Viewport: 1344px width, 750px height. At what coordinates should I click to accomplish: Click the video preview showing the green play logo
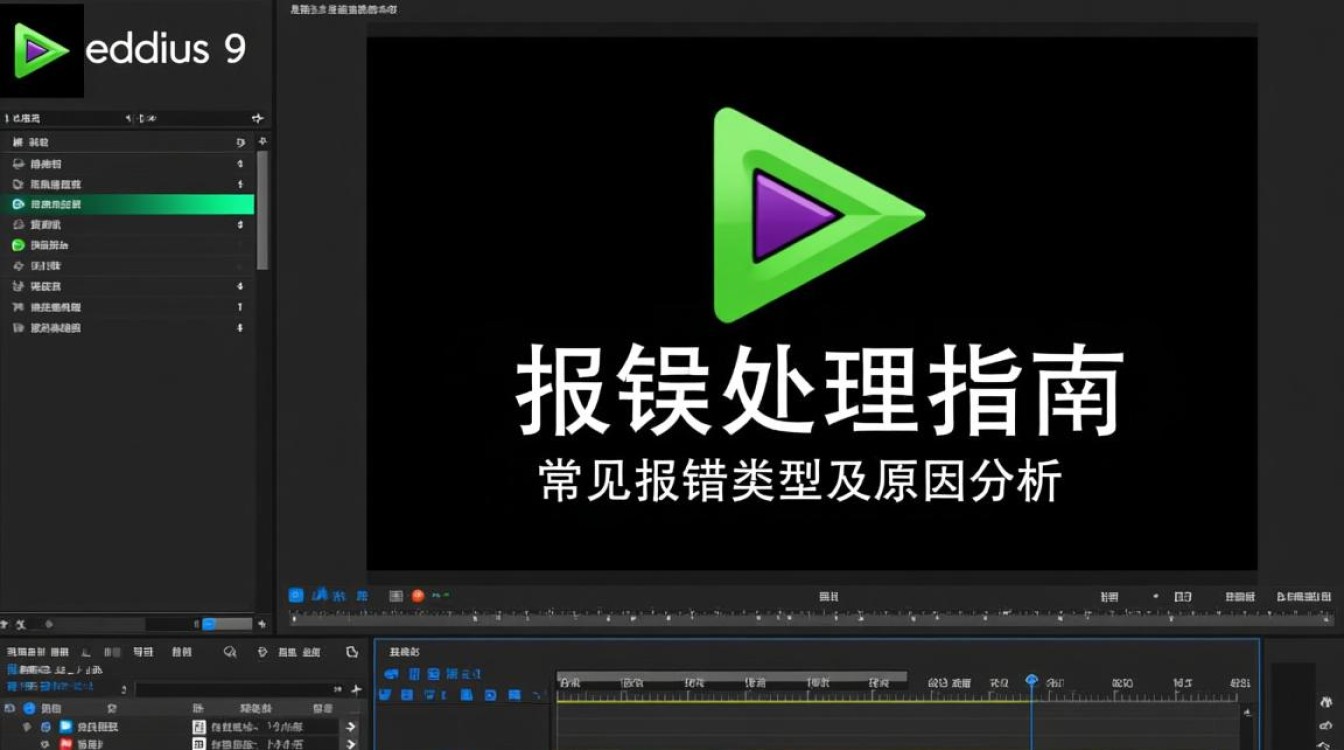tap(811, 304)
